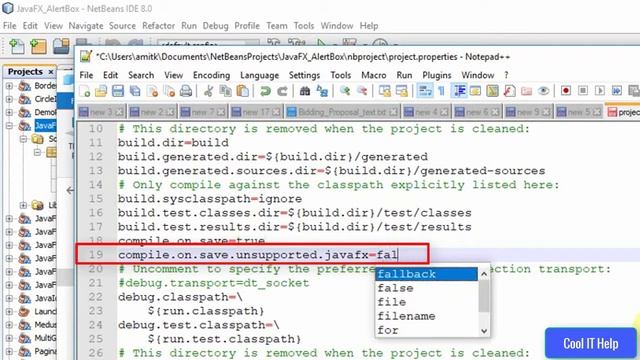Close the new 4 tab via its X
This screenshot has width=640, height=360.
tap(444, 111)
